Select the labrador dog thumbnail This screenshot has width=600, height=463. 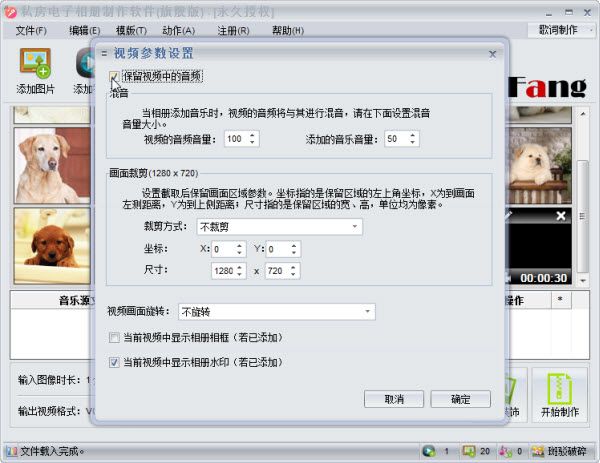pyautogui.click(x=52, y=166)
